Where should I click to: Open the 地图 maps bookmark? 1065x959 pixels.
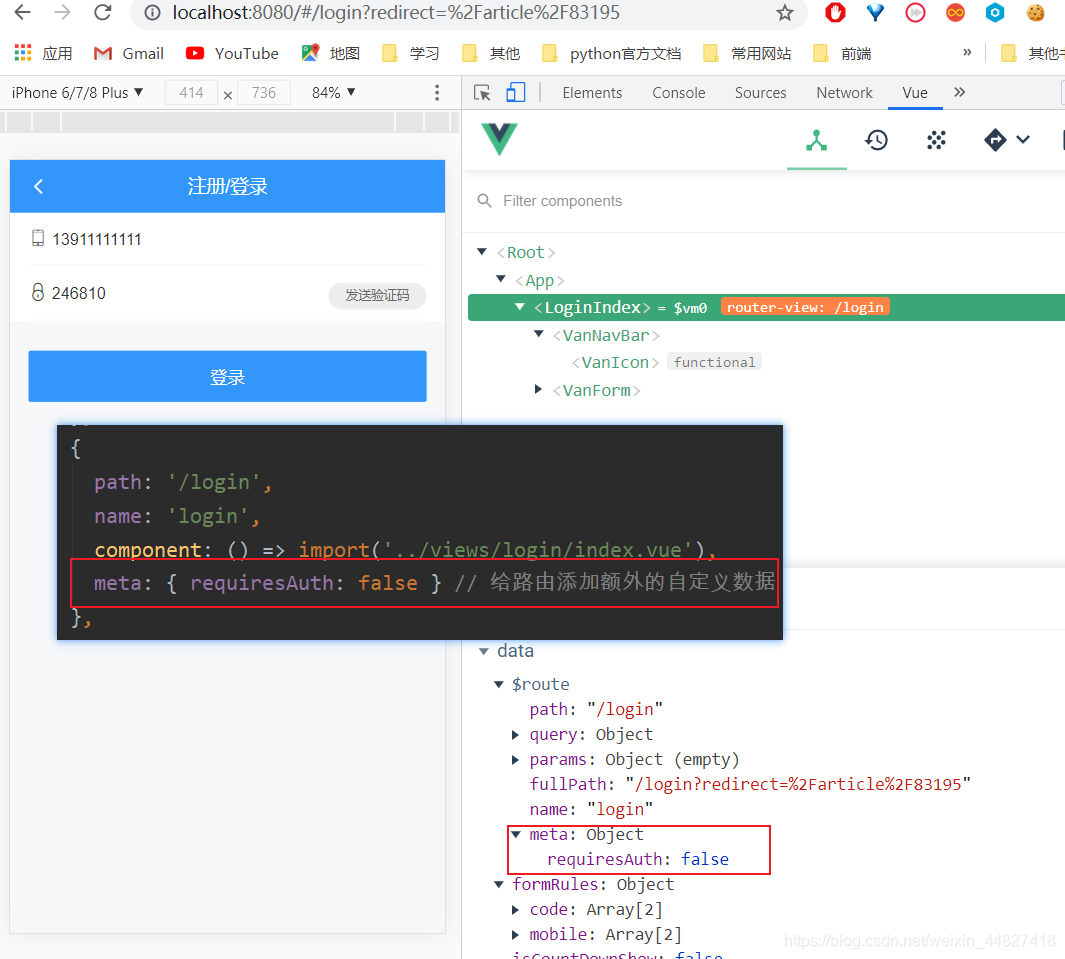[331, 54]
